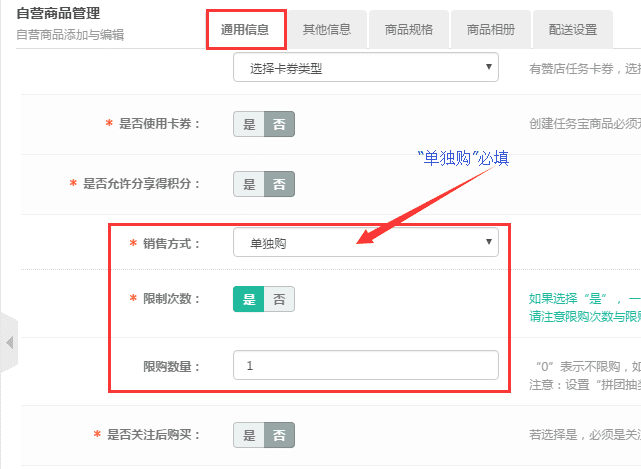The height and width of the screenshot is (469, 641).
Task: Switch to the 商品规格 tab
Action: click(409, 29)
